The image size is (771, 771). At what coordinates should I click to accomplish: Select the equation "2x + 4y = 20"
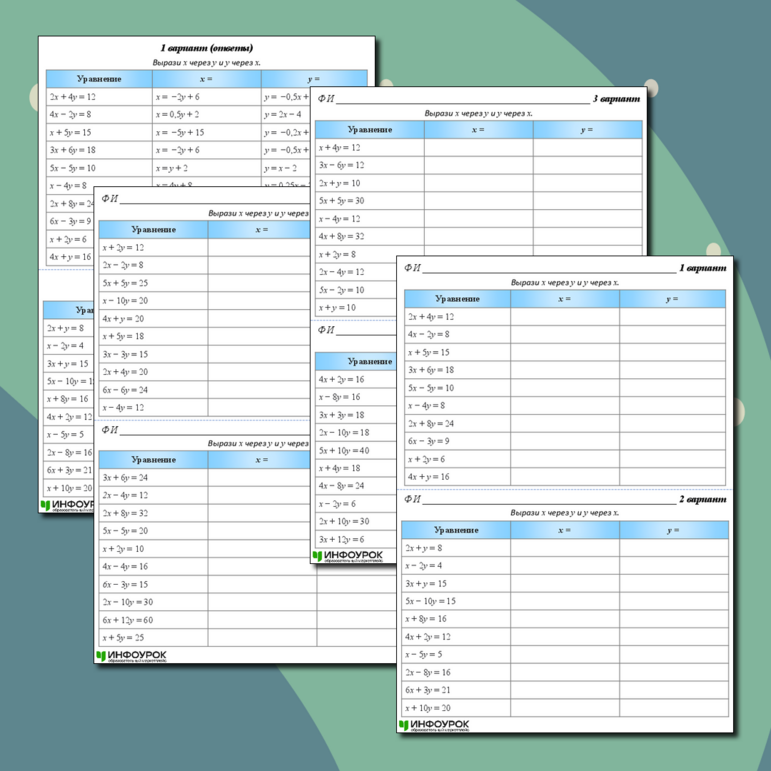click(125, 372)
